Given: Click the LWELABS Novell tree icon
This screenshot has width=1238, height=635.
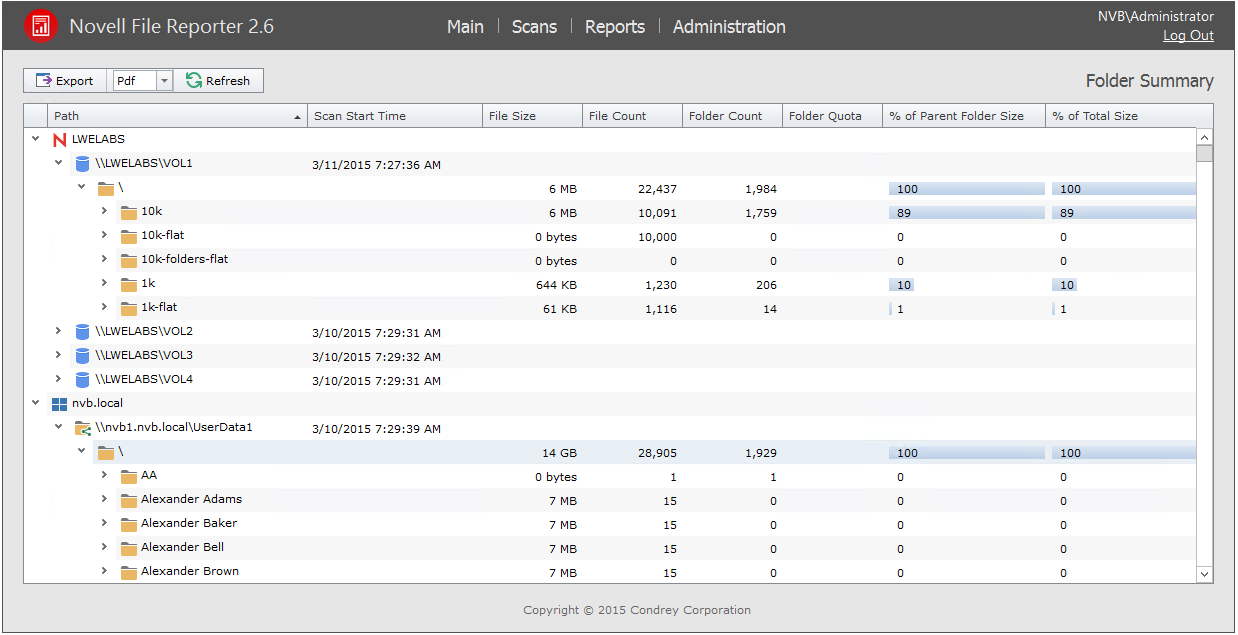Looking at the screenshot, I should [x=59, y=140].
